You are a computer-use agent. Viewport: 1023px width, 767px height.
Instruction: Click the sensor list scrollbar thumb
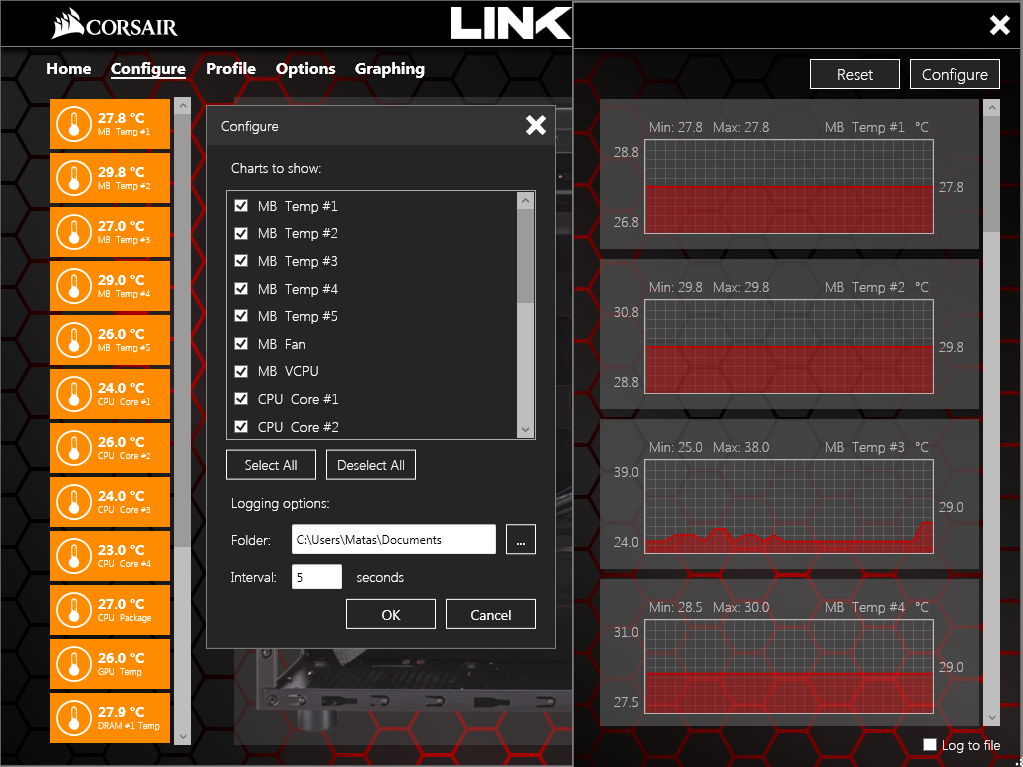pos(183,331)
